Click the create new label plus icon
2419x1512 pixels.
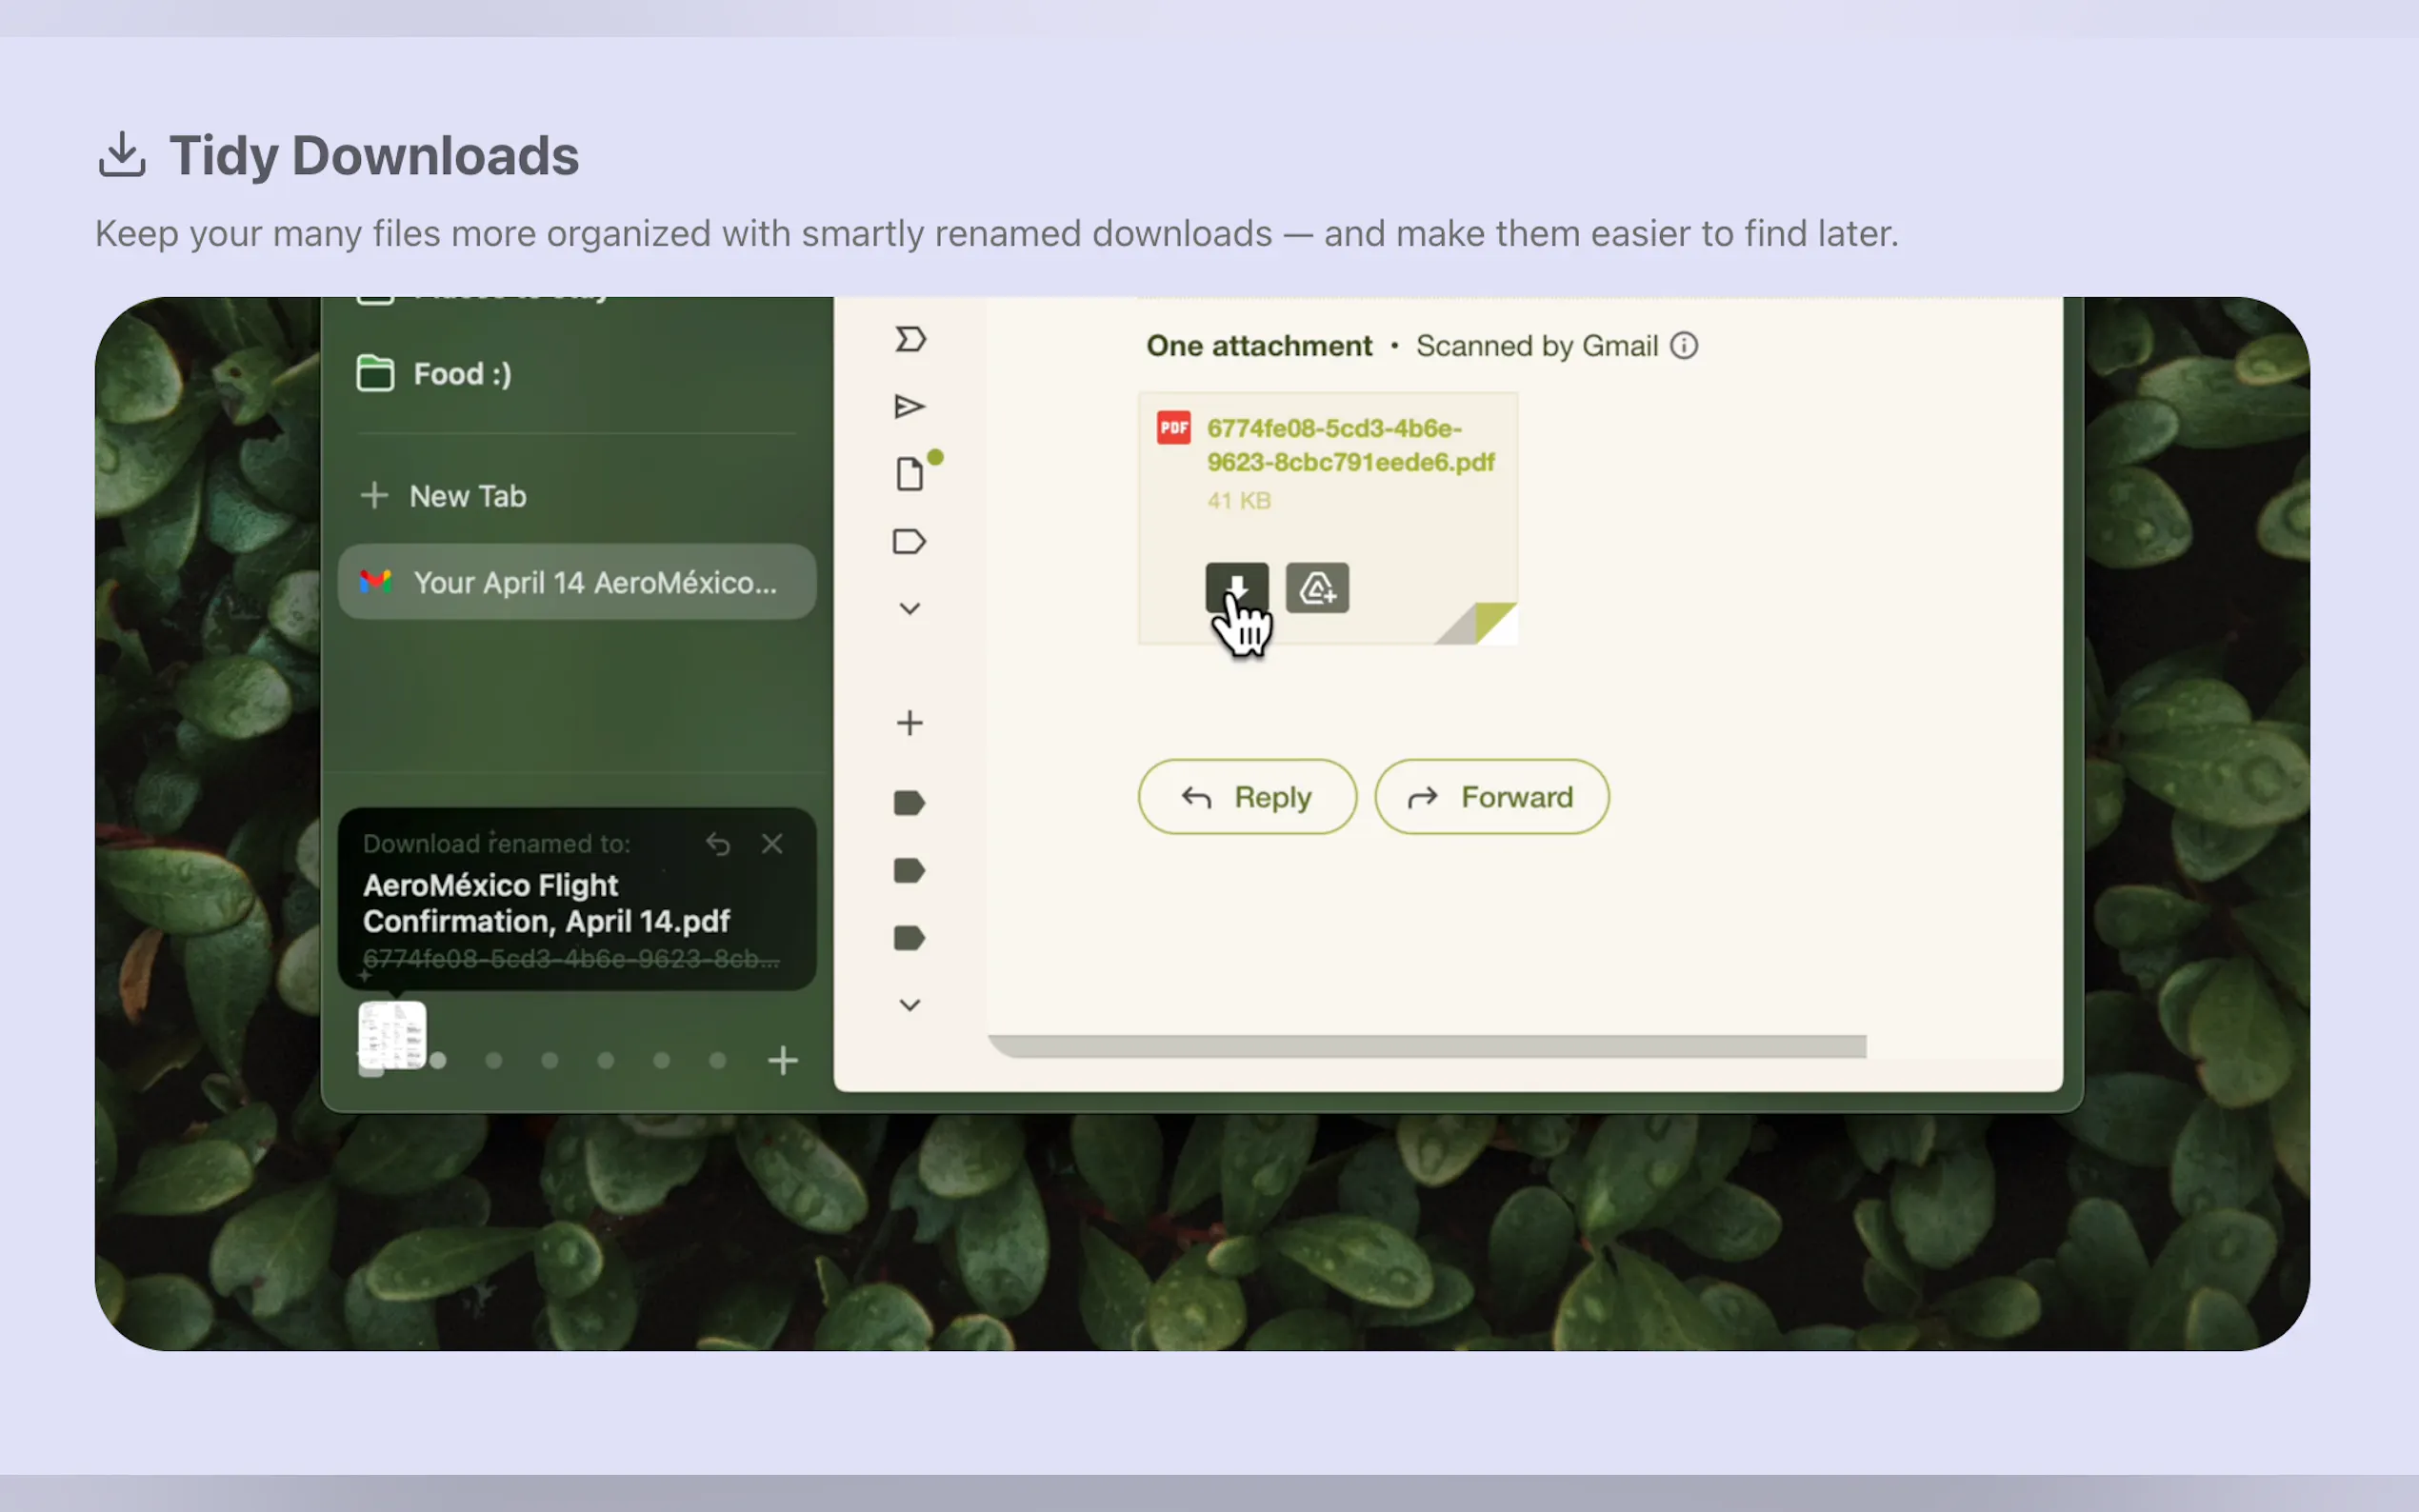[909, 722]
